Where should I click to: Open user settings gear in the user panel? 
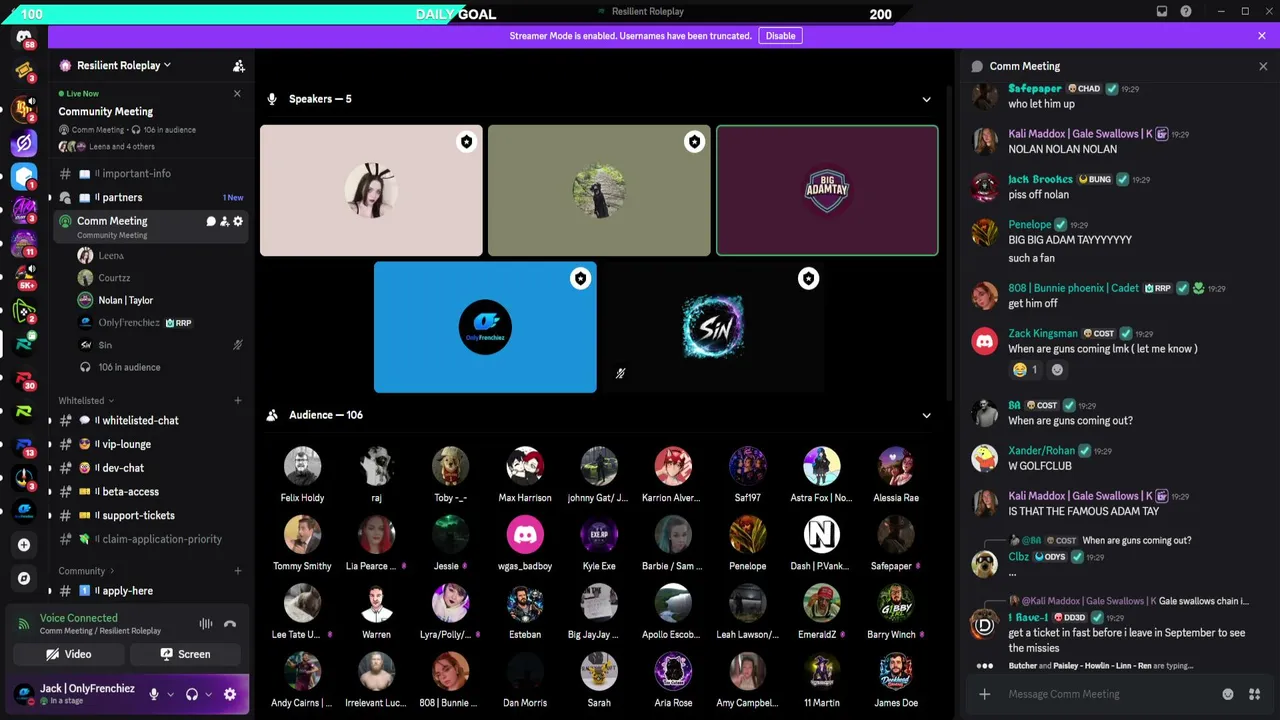click(x=230, y=694)
